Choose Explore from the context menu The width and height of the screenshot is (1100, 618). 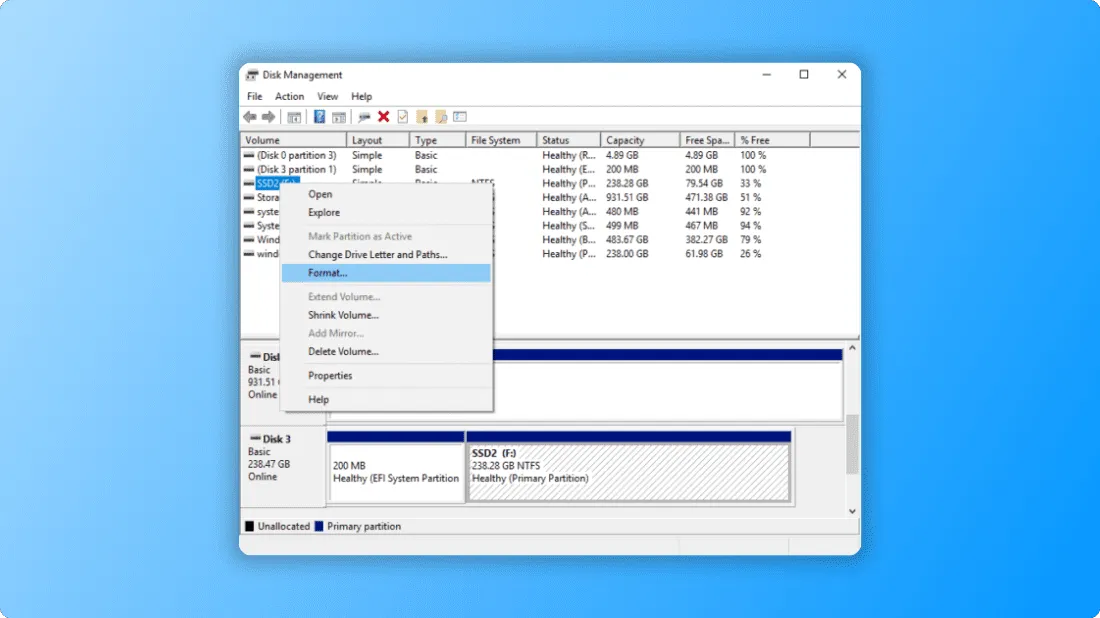coord(386,213)
